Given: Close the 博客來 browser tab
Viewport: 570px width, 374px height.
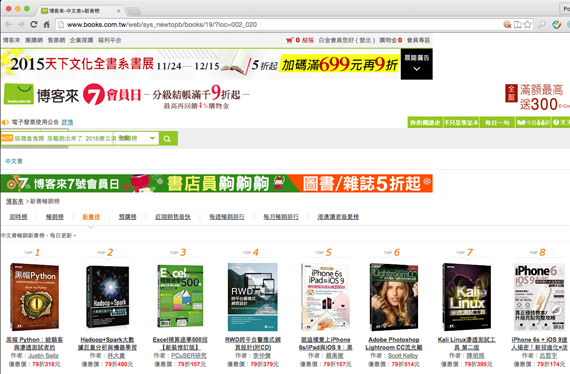Looking at the screenshot, I should pos(119,11).
